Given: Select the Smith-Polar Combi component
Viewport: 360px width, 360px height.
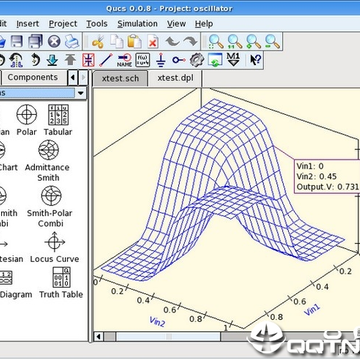Looking at the screenshot, I should pyautogui.click(x=50, y=207).
